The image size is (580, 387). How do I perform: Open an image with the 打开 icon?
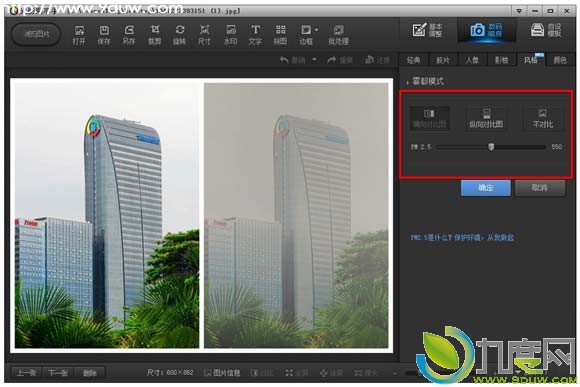79,35
